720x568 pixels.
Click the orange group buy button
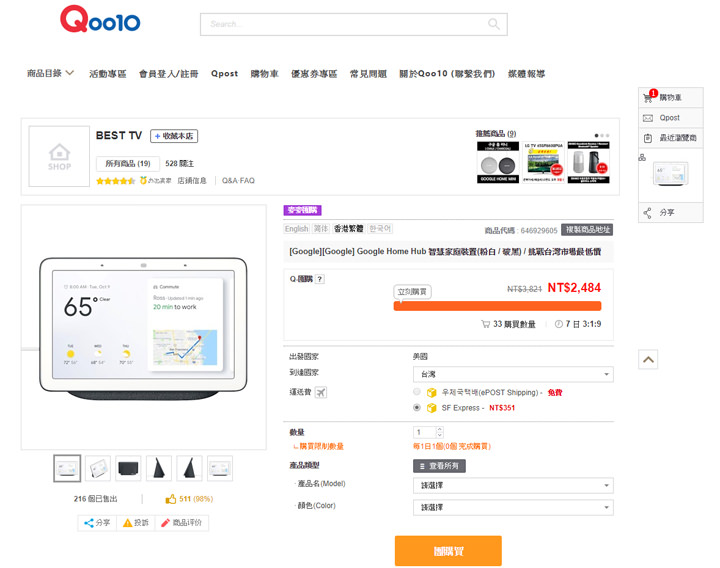448,551
